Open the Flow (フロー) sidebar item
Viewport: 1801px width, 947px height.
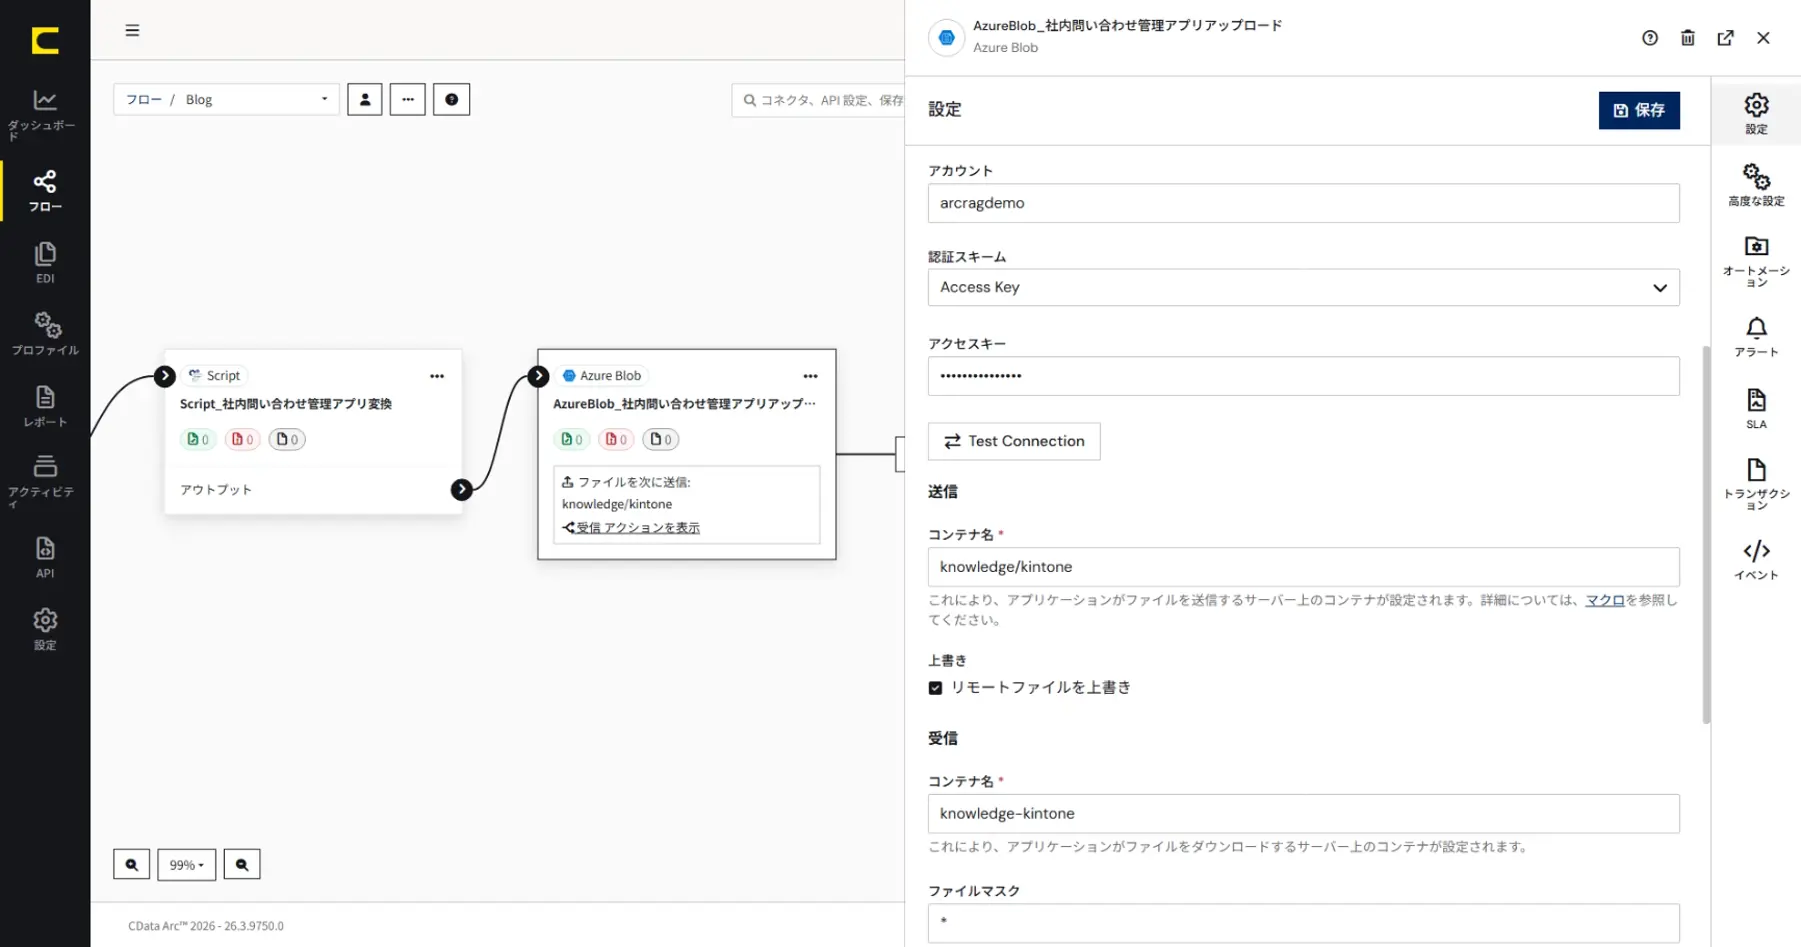[x=45, y=191]
